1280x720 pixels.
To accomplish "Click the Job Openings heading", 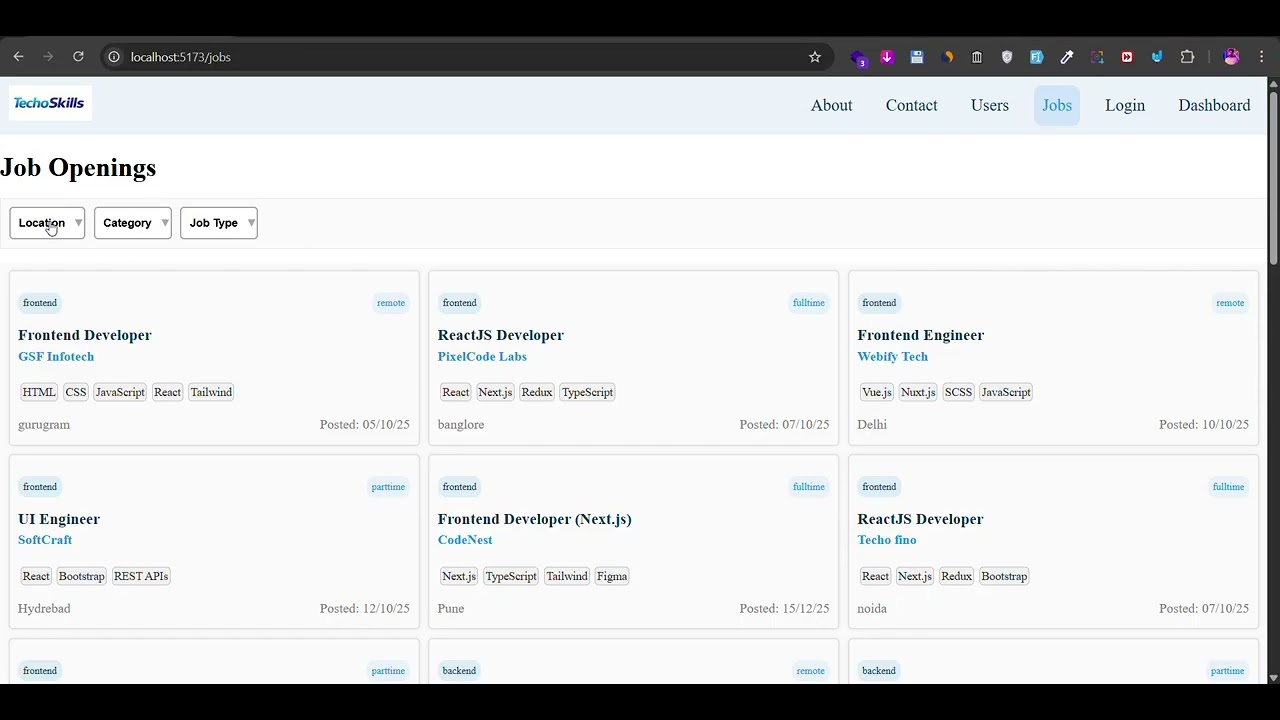I will click(x=78, y=168).
